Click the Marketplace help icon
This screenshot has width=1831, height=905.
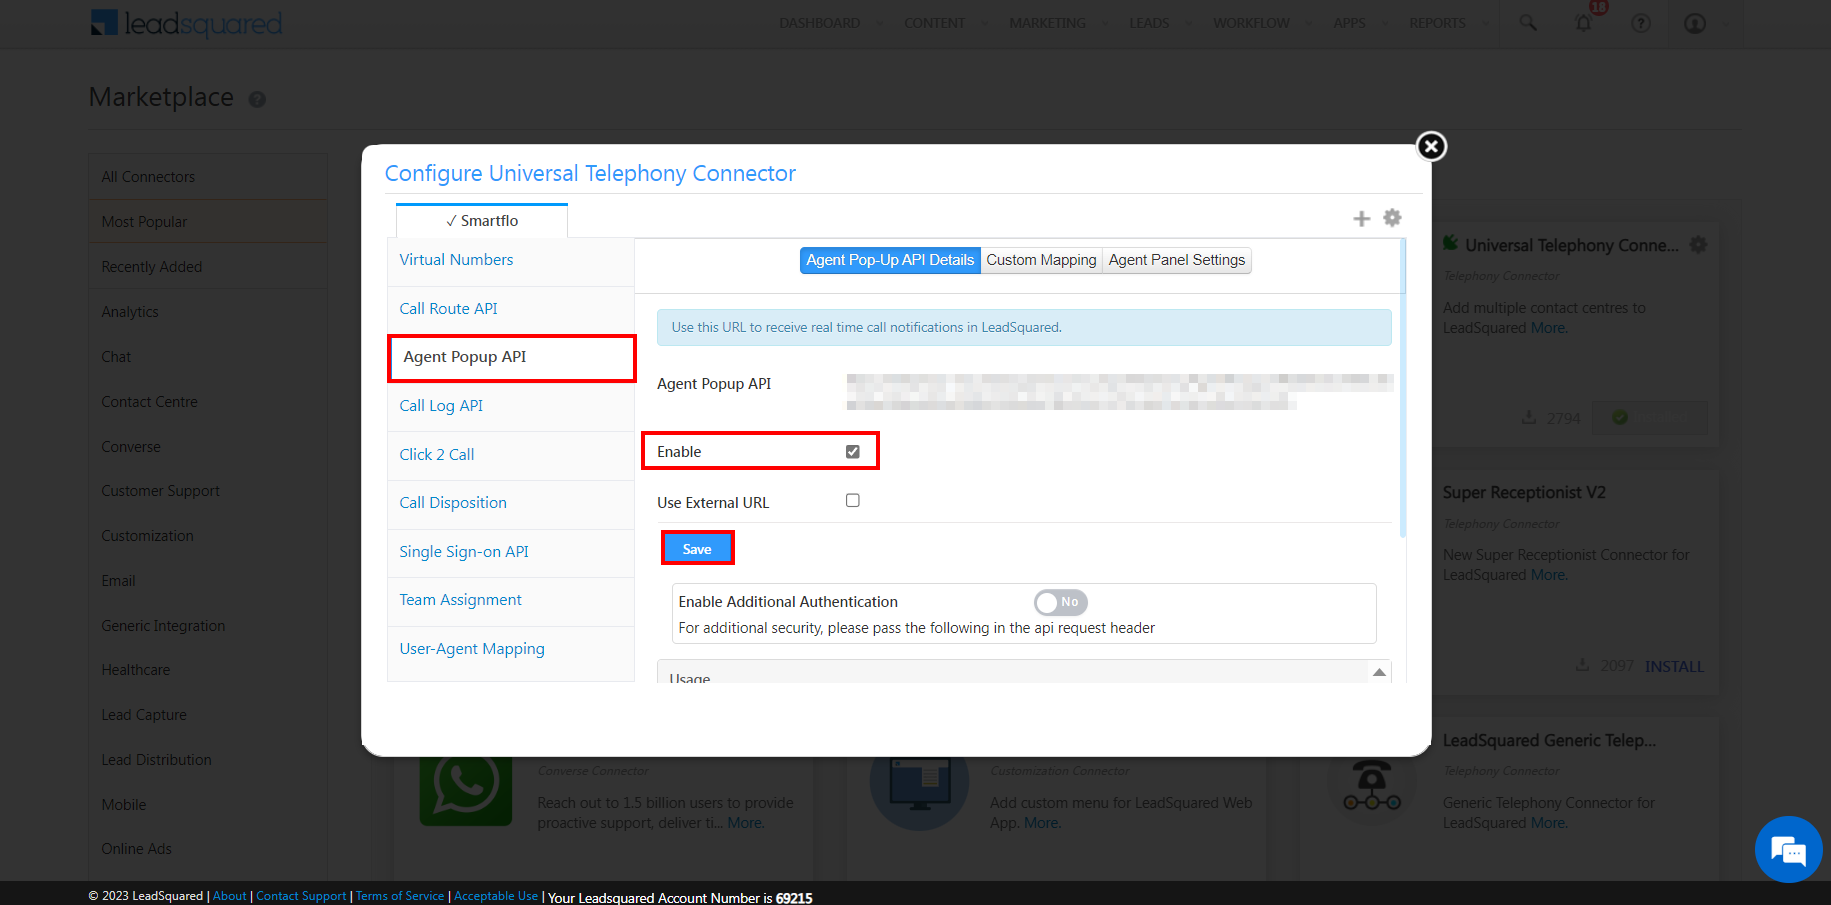[x=257, y=99]
